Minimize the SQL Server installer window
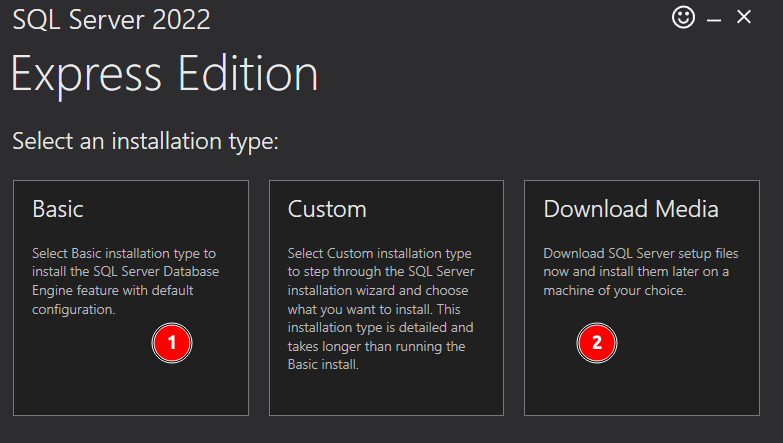 click(x=714, y=20)
